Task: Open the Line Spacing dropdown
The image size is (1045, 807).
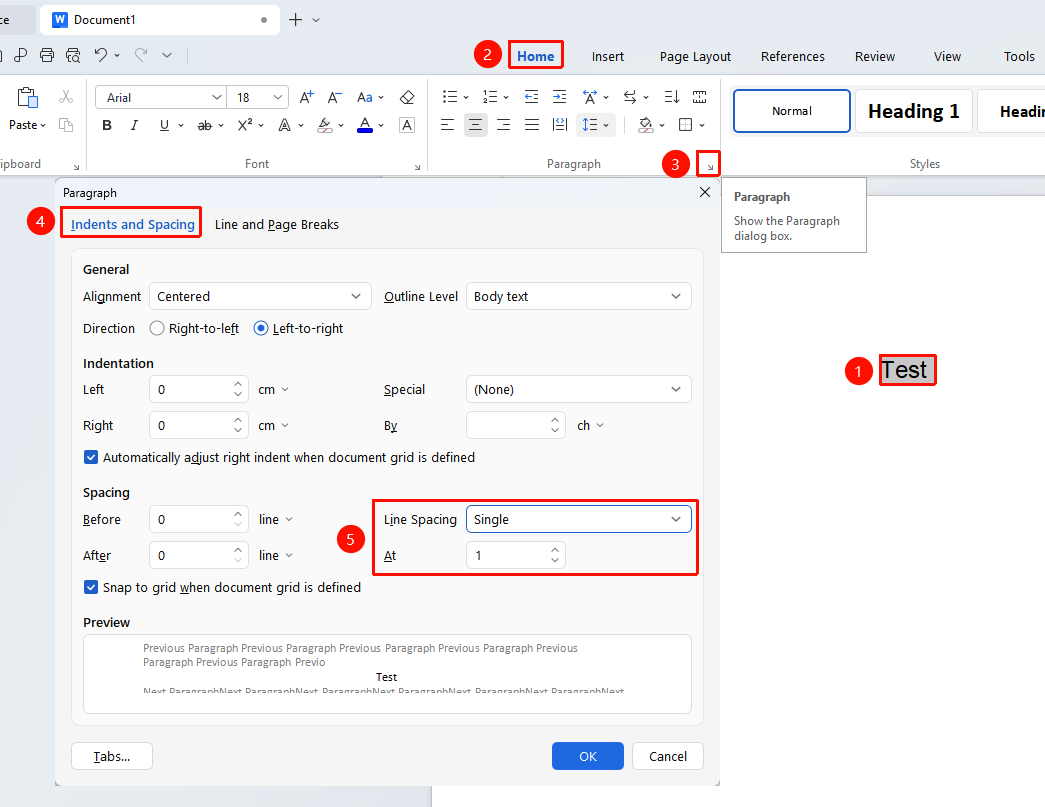Action: coord(578,519)
